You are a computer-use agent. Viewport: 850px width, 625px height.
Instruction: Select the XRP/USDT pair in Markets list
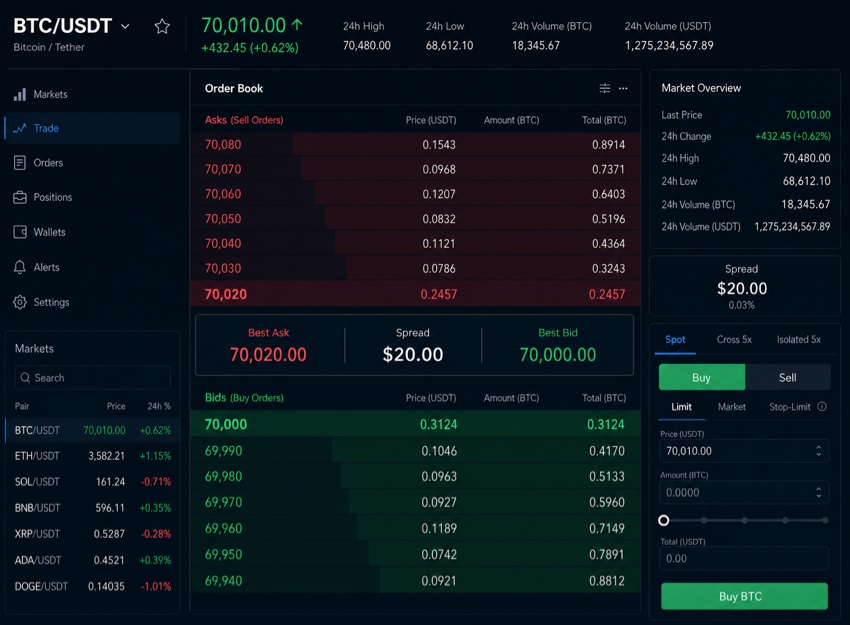pos(93,534)
